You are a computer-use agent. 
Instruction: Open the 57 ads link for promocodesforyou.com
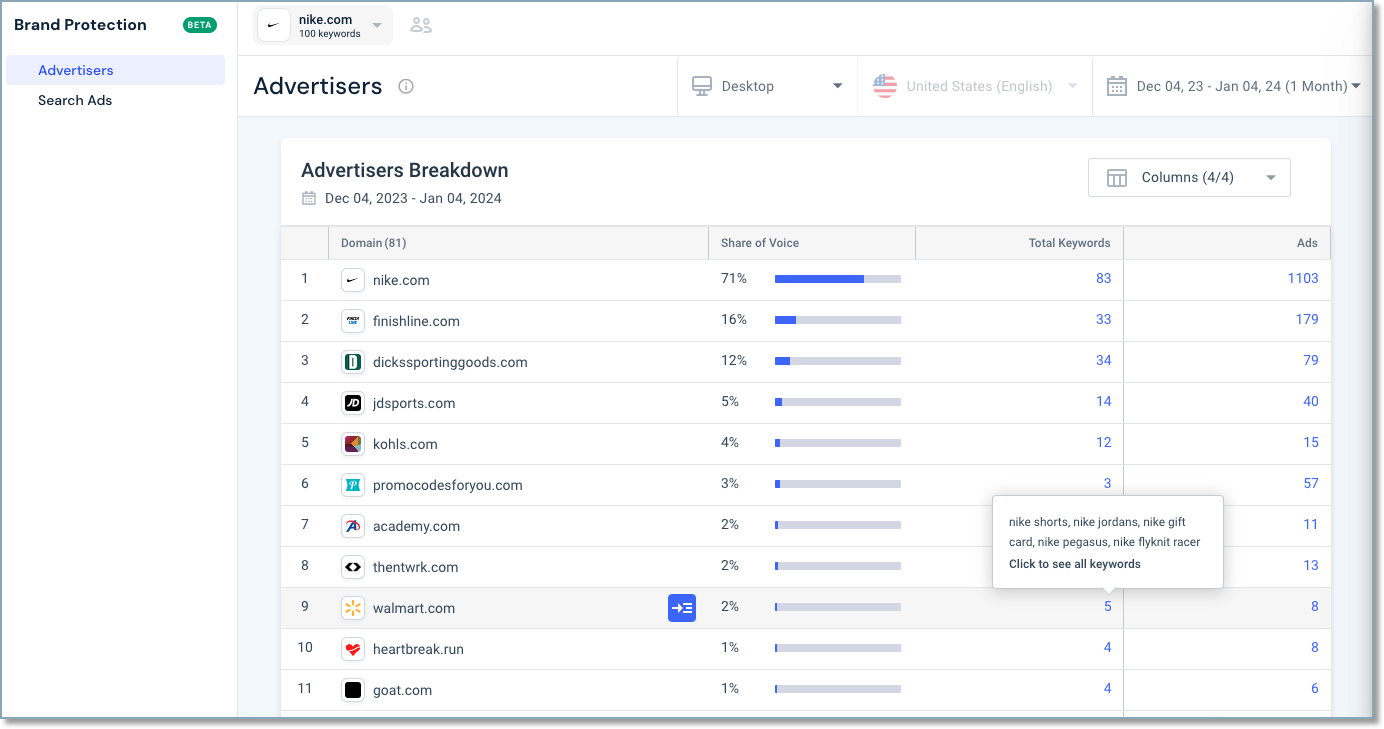point(1311,483)
